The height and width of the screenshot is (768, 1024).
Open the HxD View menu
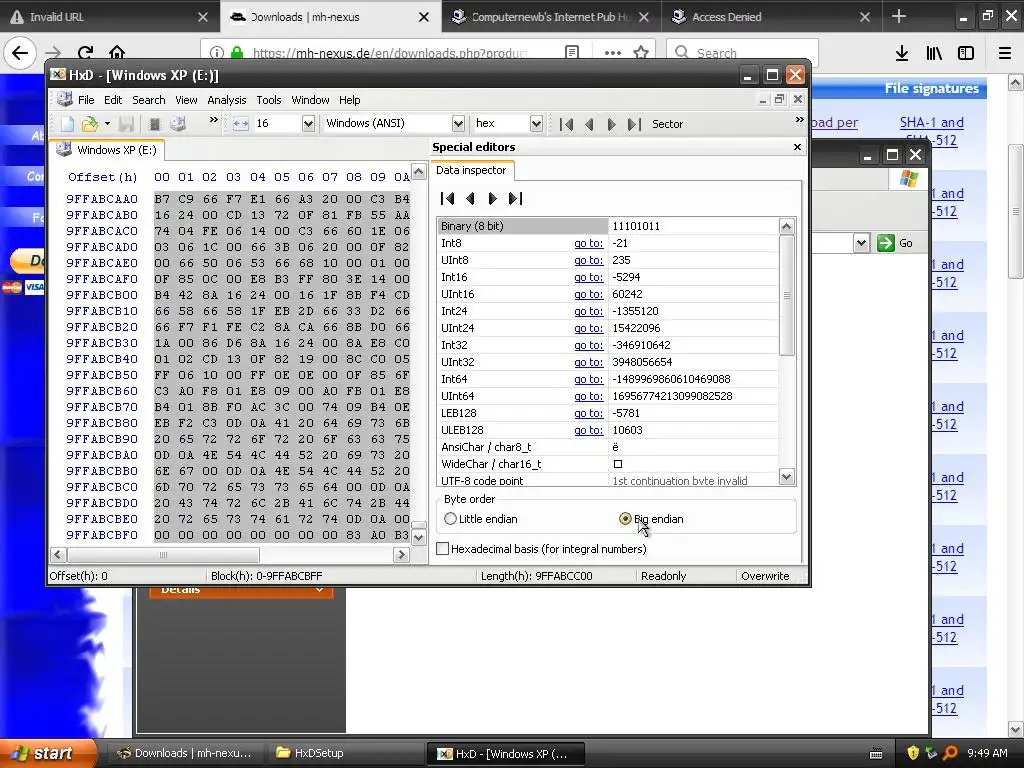click(x=186, y=100)
